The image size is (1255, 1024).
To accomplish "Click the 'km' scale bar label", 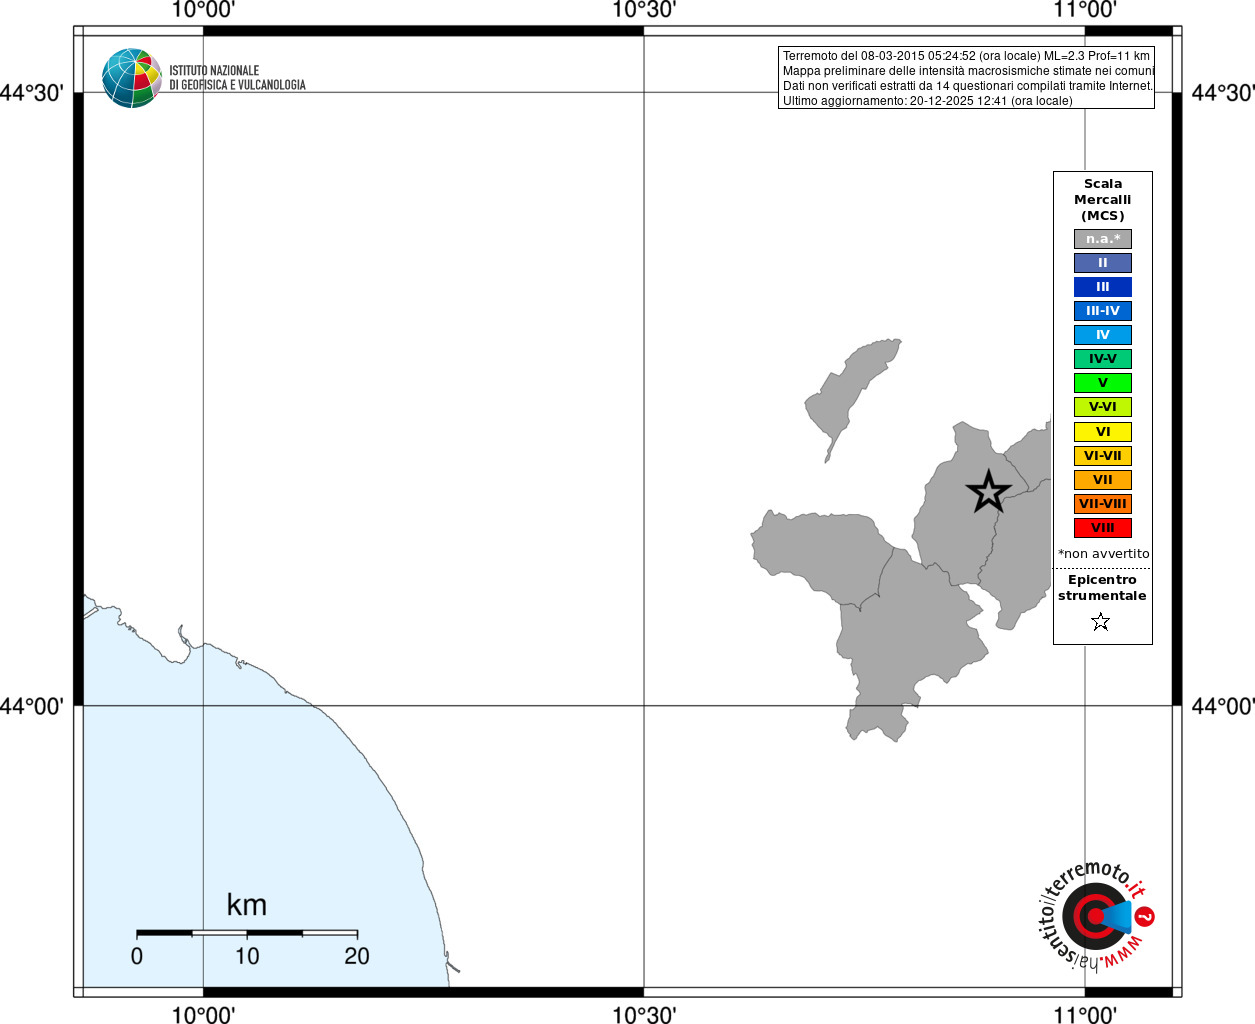I will [247, 905].
